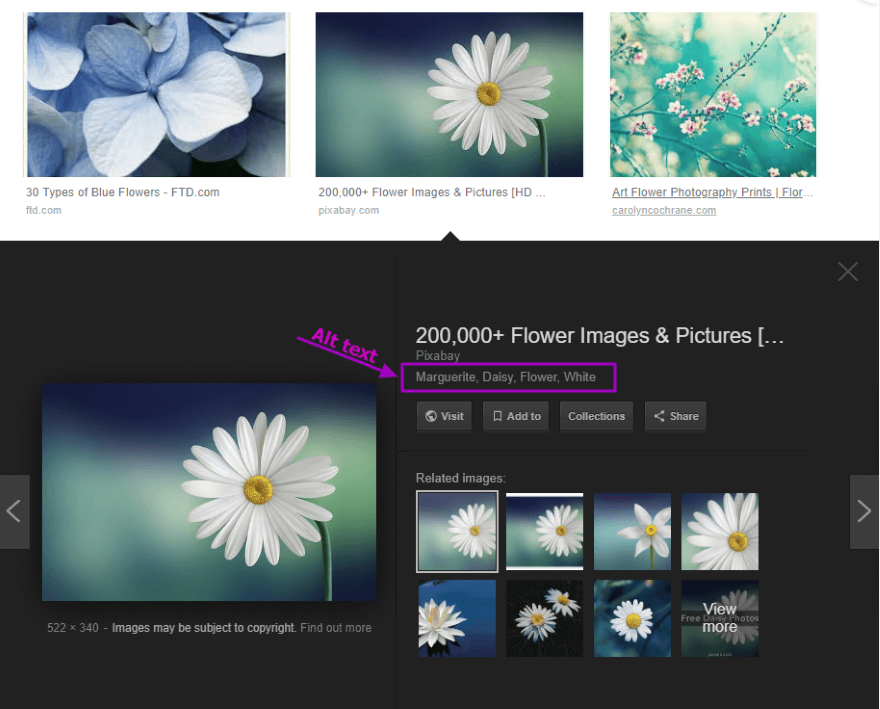The height and width of the screenshot is (709, 880).
Task: Click the globe Visit button
Action: click(x=444, y=416)
